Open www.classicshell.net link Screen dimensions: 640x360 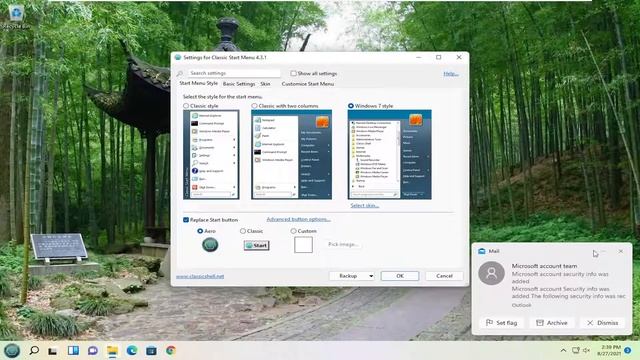(x=200, y=276)
